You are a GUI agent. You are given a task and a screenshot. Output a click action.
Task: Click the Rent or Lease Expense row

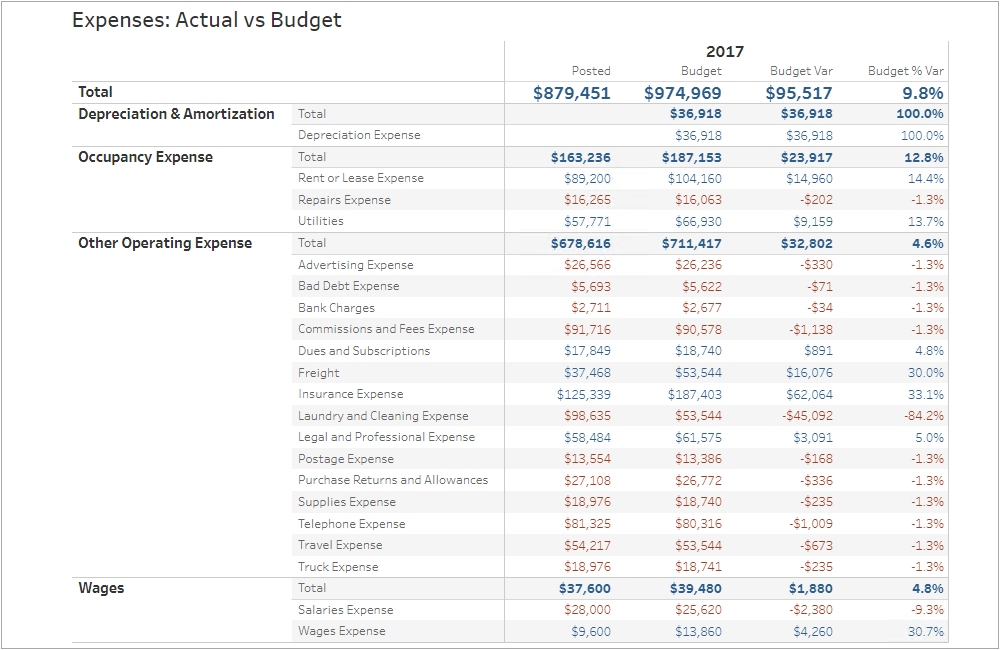point(620,179)
